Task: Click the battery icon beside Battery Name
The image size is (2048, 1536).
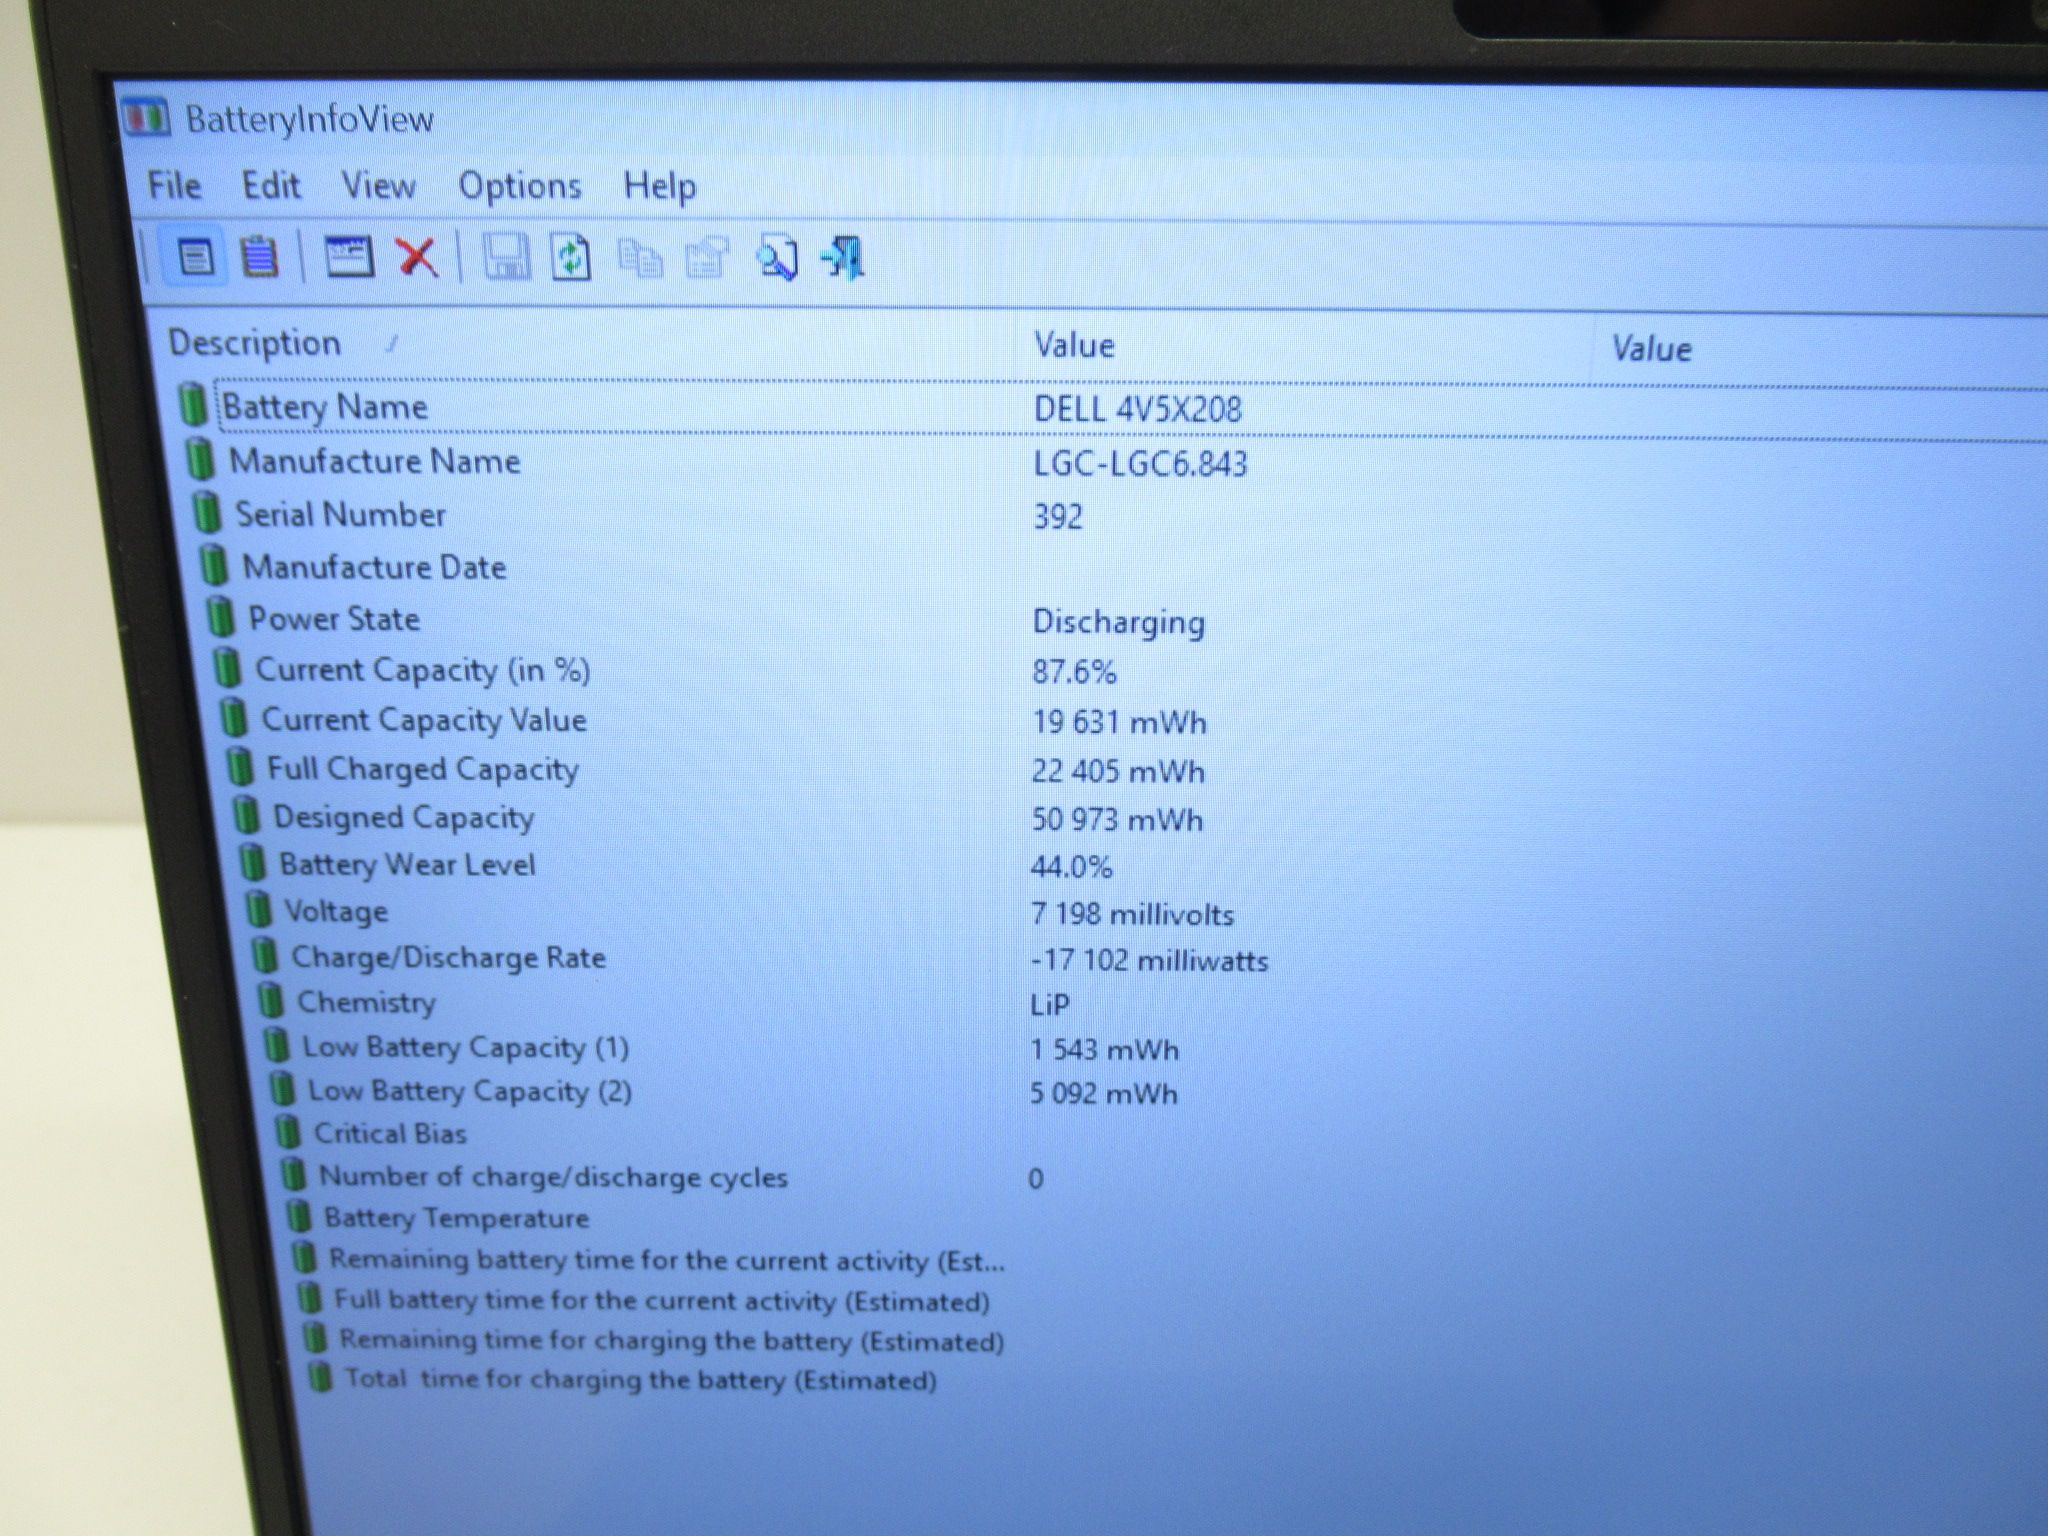Action: click(x=194, y=404)
